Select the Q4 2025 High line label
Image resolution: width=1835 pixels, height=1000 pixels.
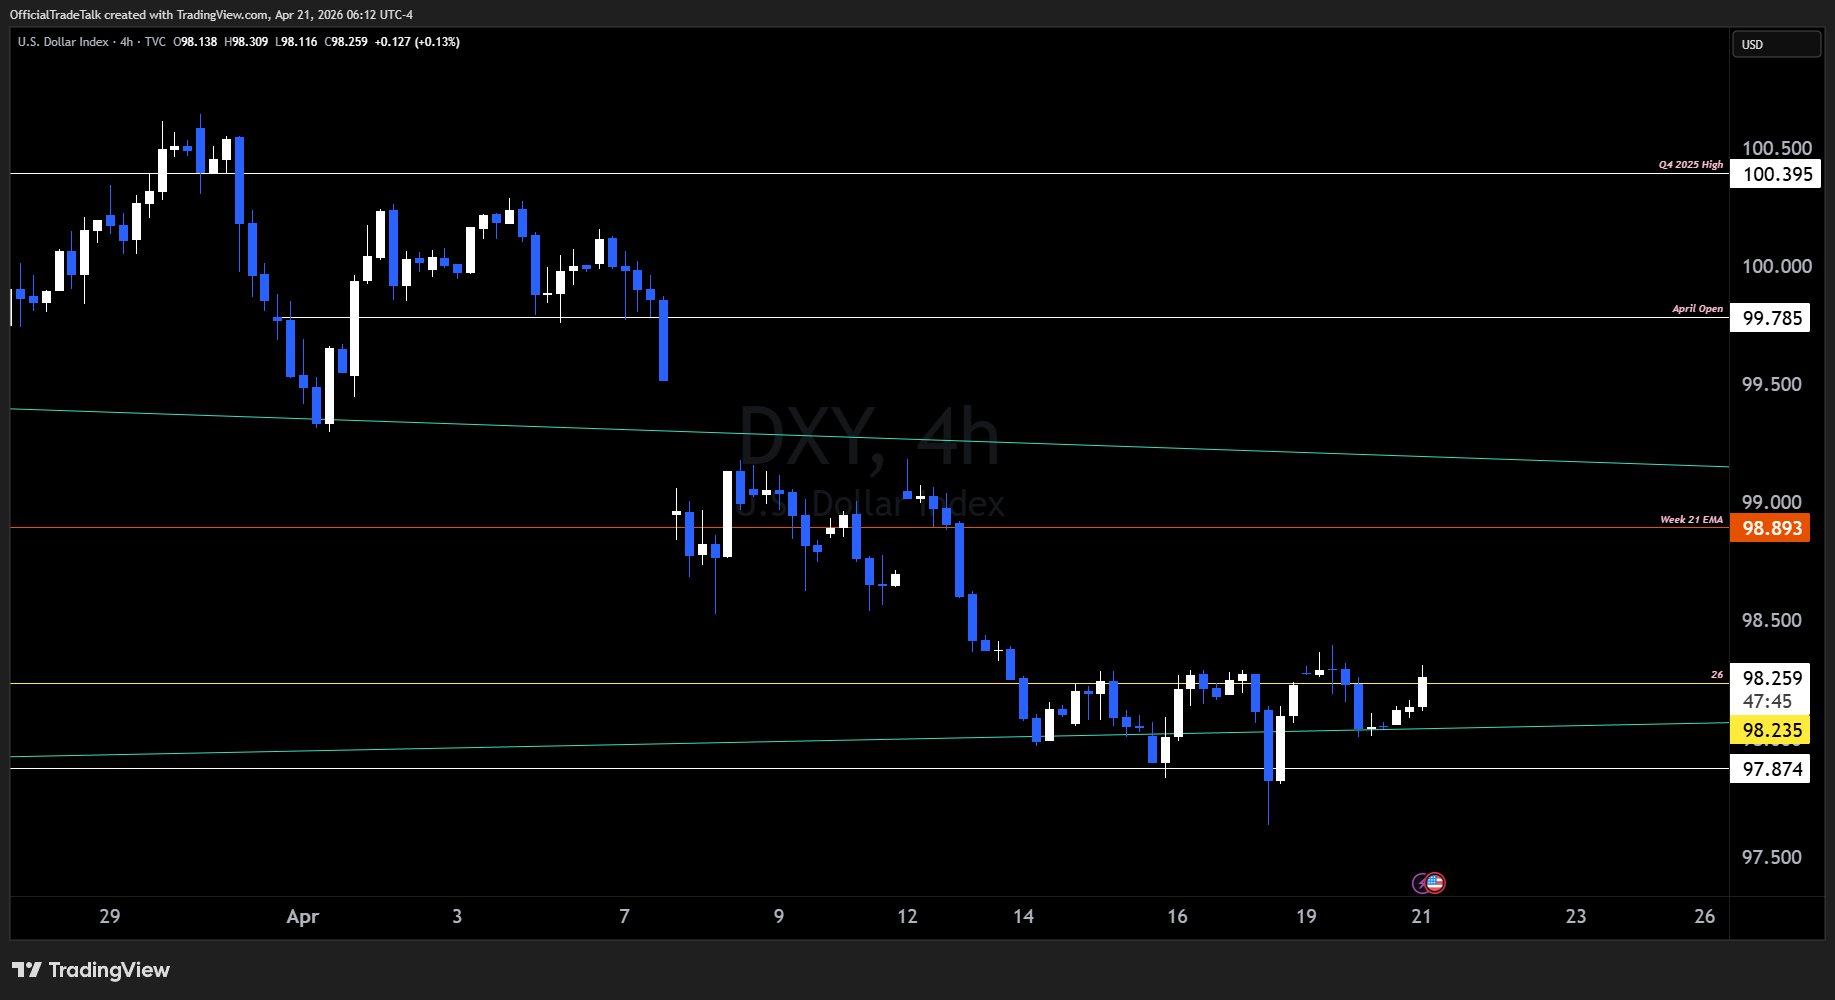(x=1691, y=165)
